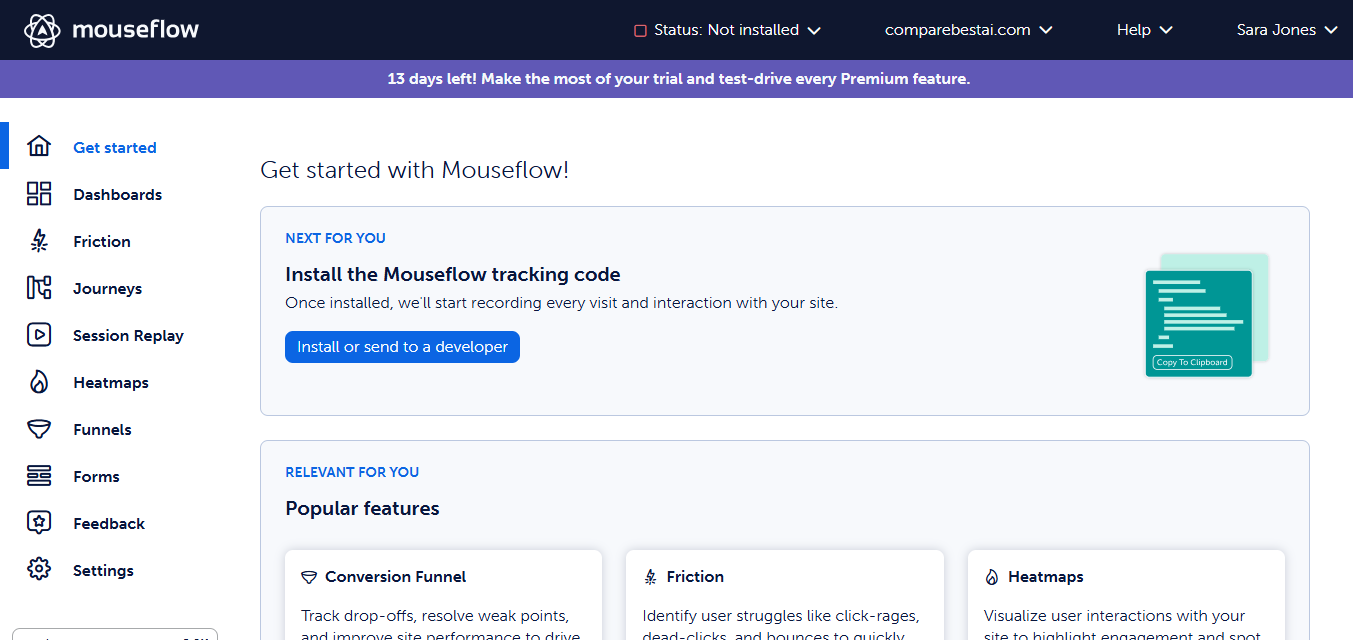Click Install the Mouseflow tracking code heading
1353x640 pixels.
[x=453, y=275]
